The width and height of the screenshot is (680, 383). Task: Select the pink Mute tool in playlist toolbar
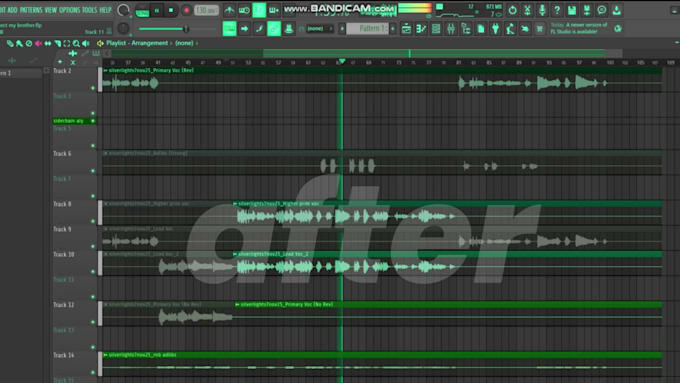tap(38, 43)
